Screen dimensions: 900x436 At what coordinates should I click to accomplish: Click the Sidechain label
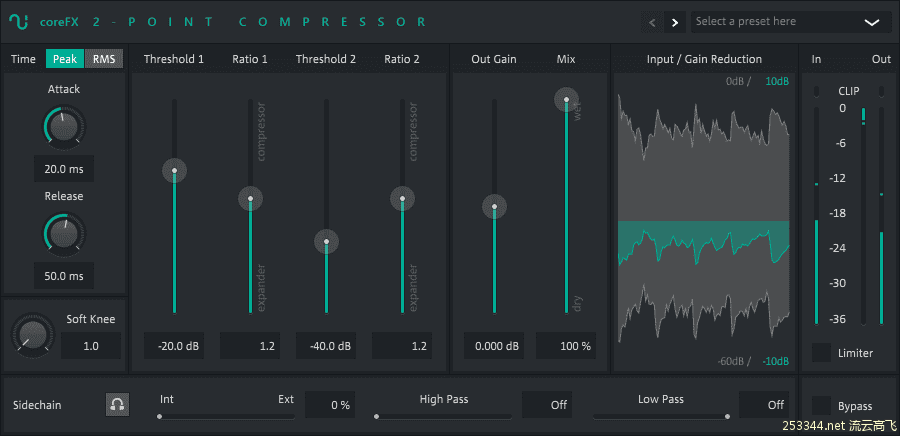pyautogui.click(x=37, y=405)
